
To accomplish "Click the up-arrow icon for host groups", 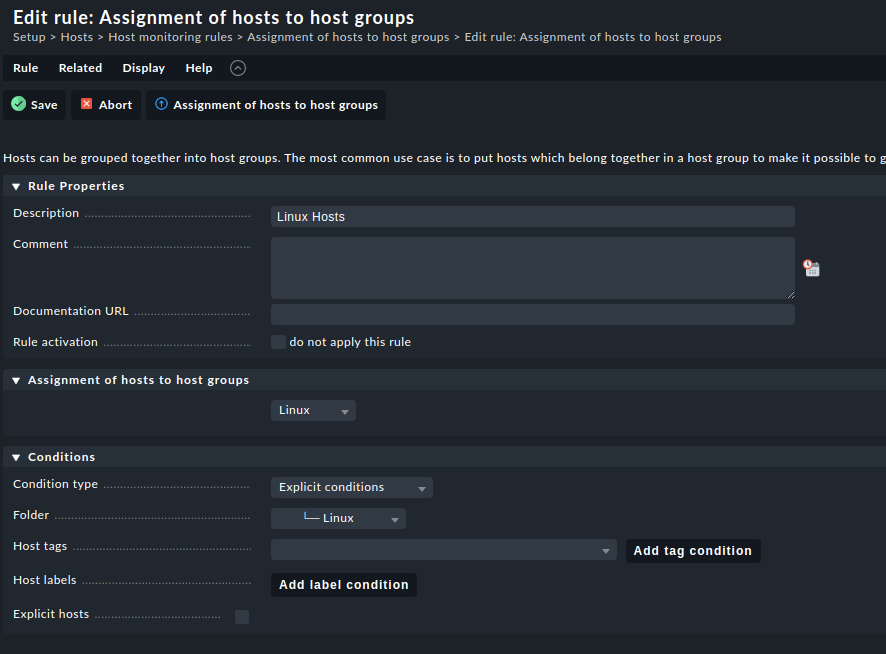I will pos(161,104).
